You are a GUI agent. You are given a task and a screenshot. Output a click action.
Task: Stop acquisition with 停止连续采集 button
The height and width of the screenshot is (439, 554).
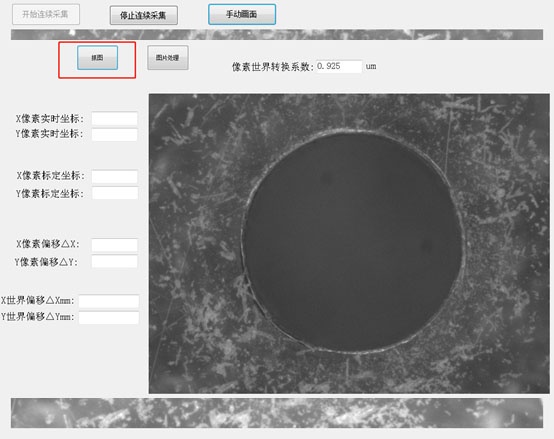coord(143,15)
